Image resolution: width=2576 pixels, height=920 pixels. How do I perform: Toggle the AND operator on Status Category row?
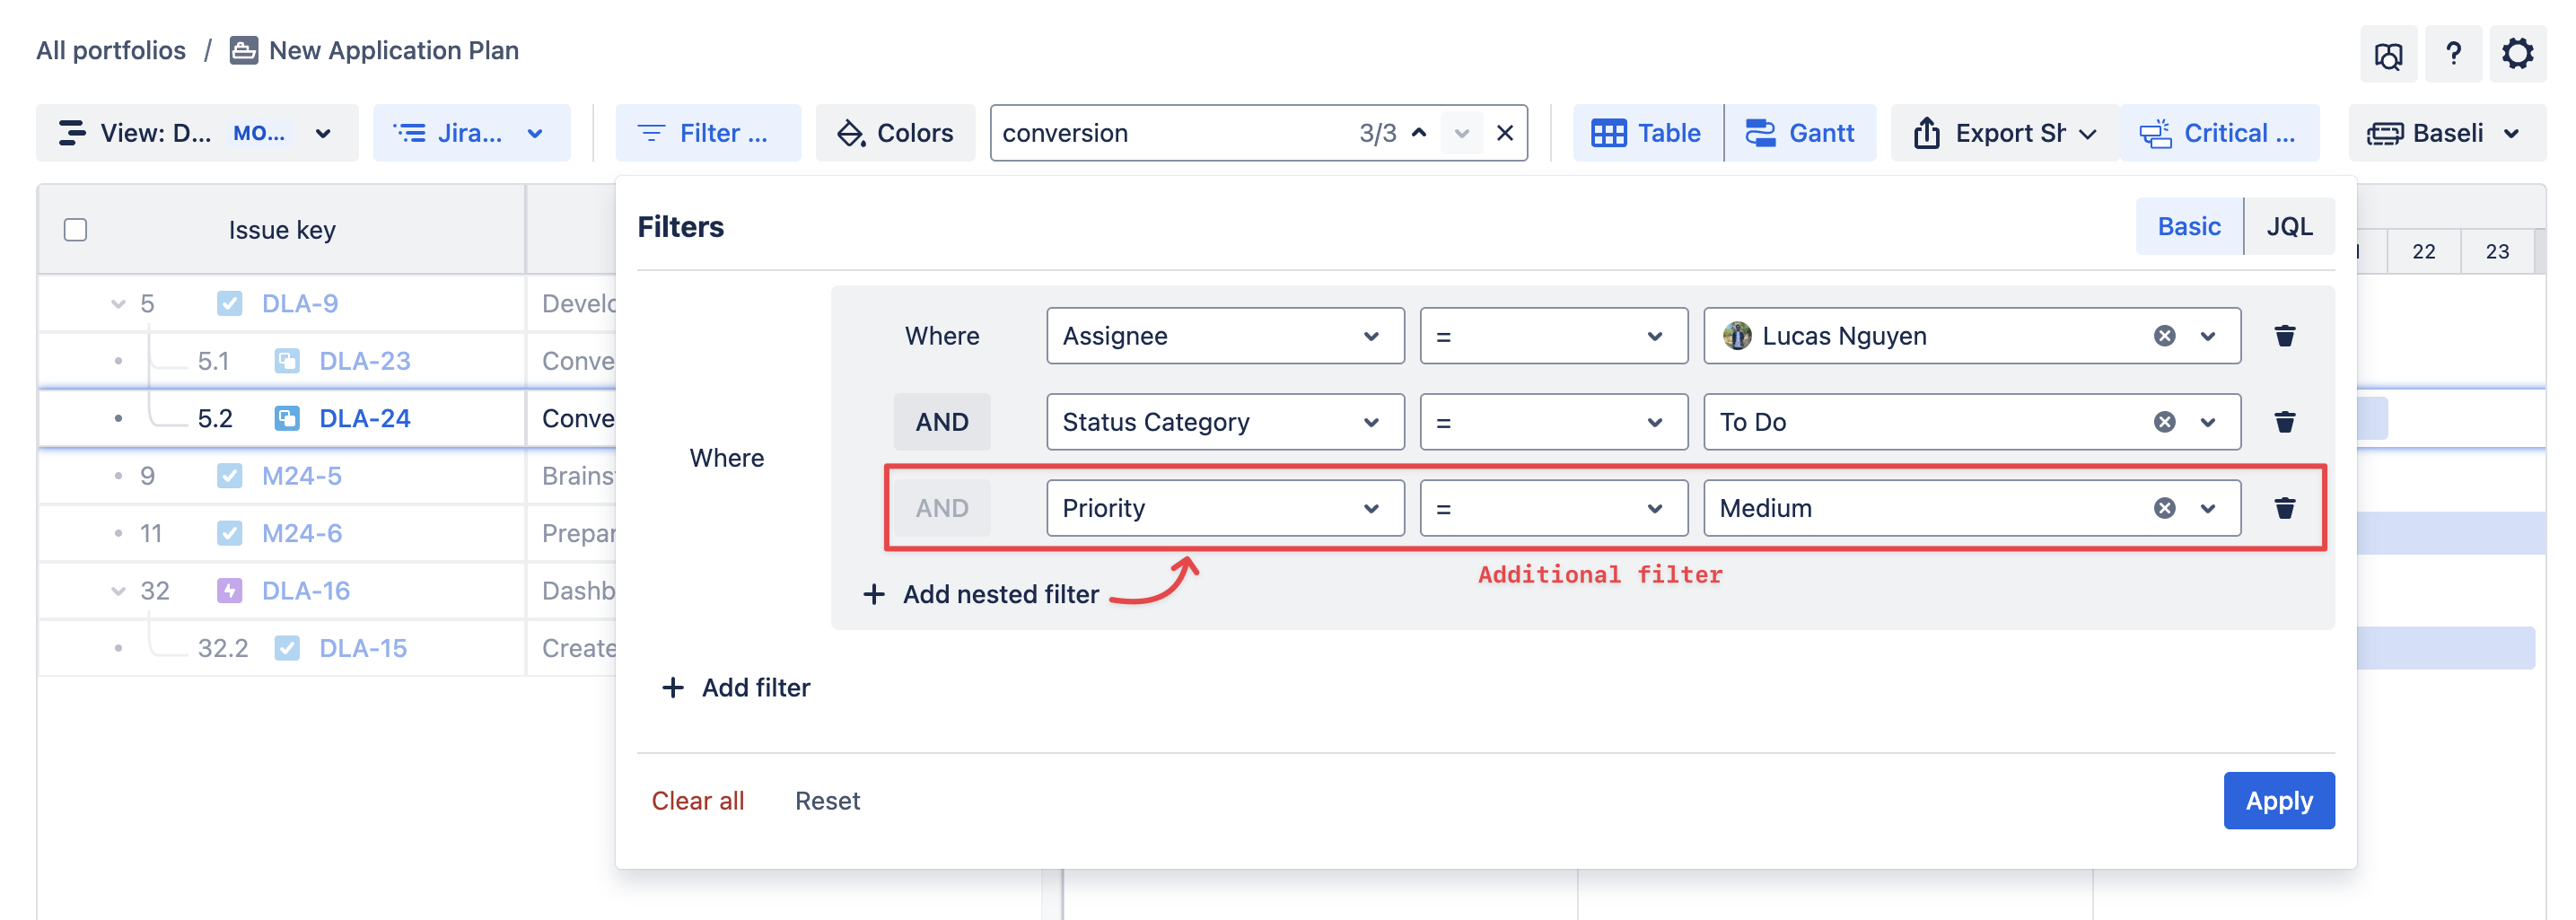(941, 422)
